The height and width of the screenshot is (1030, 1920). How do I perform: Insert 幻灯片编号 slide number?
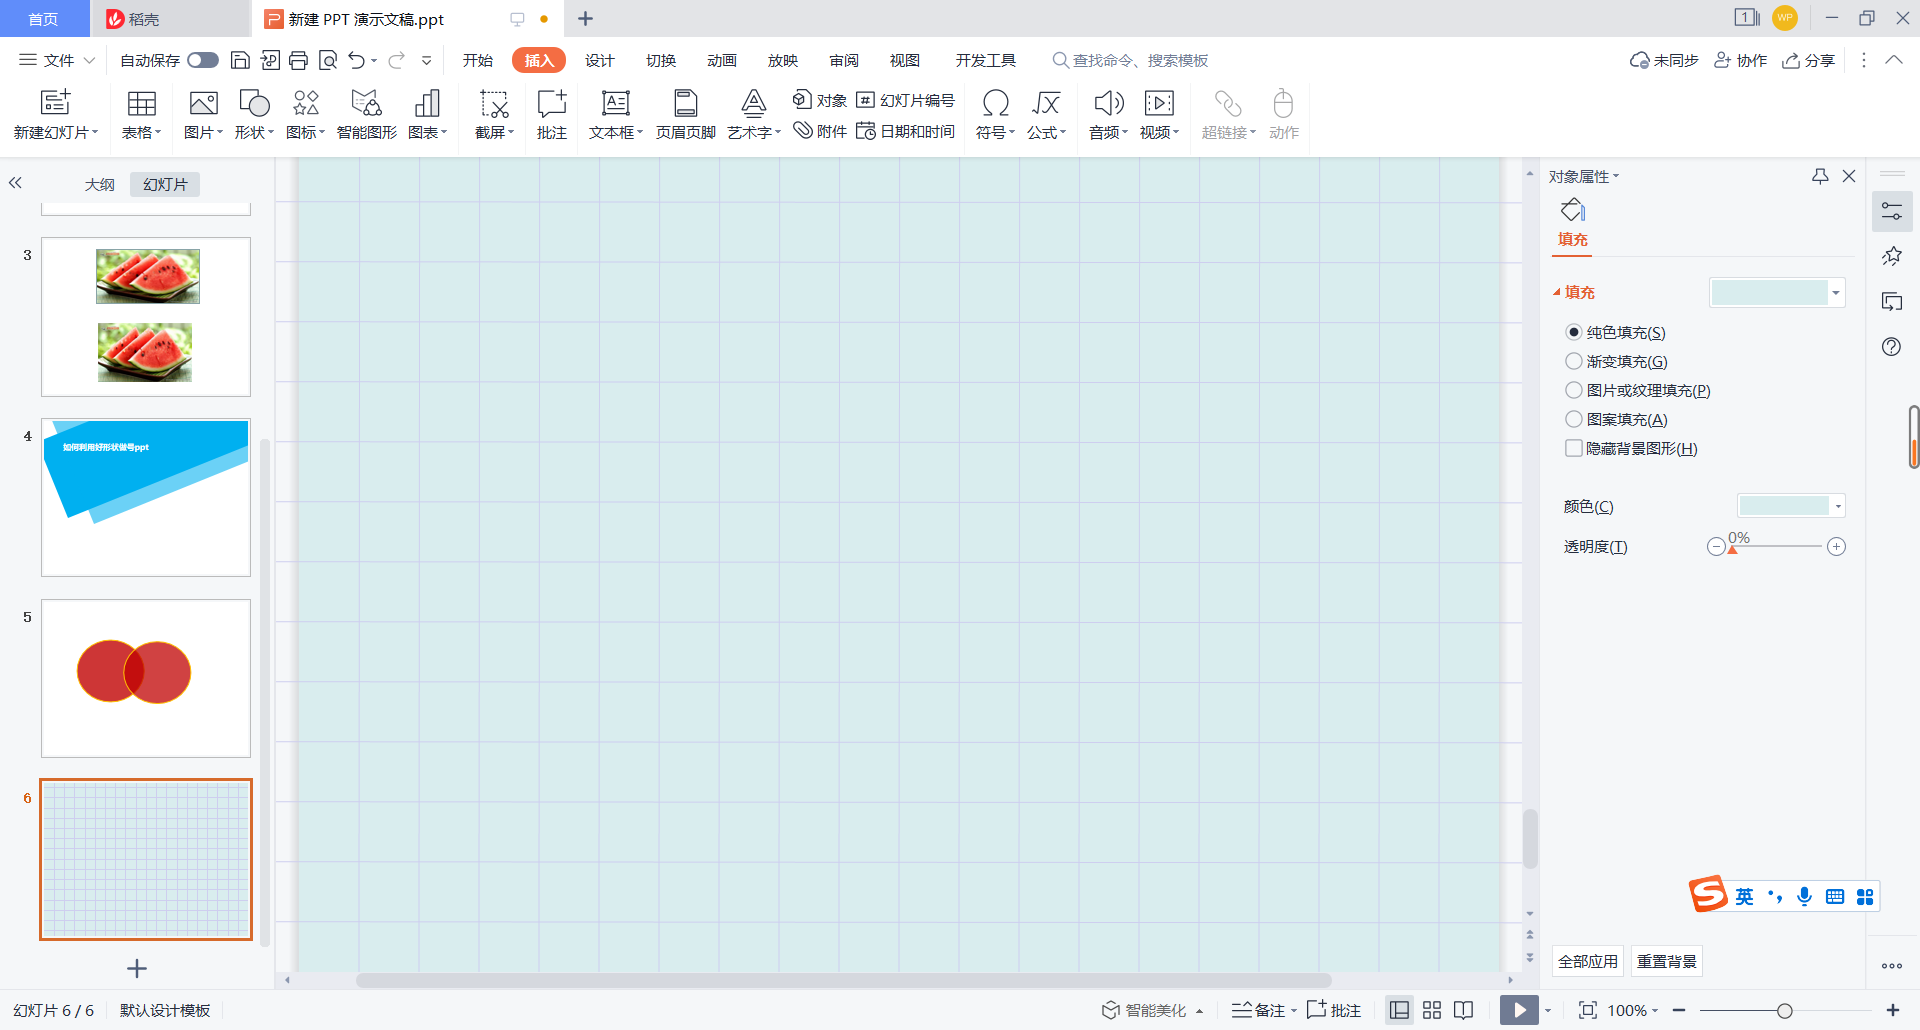click(905, 100)
